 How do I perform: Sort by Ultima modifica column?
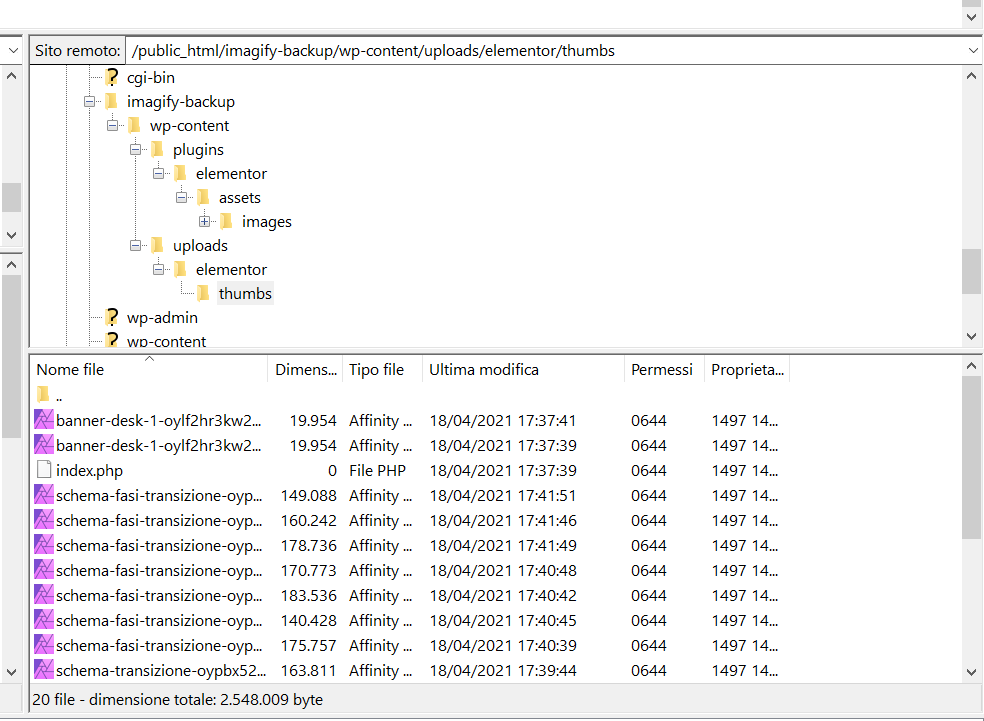click(523, 370)
